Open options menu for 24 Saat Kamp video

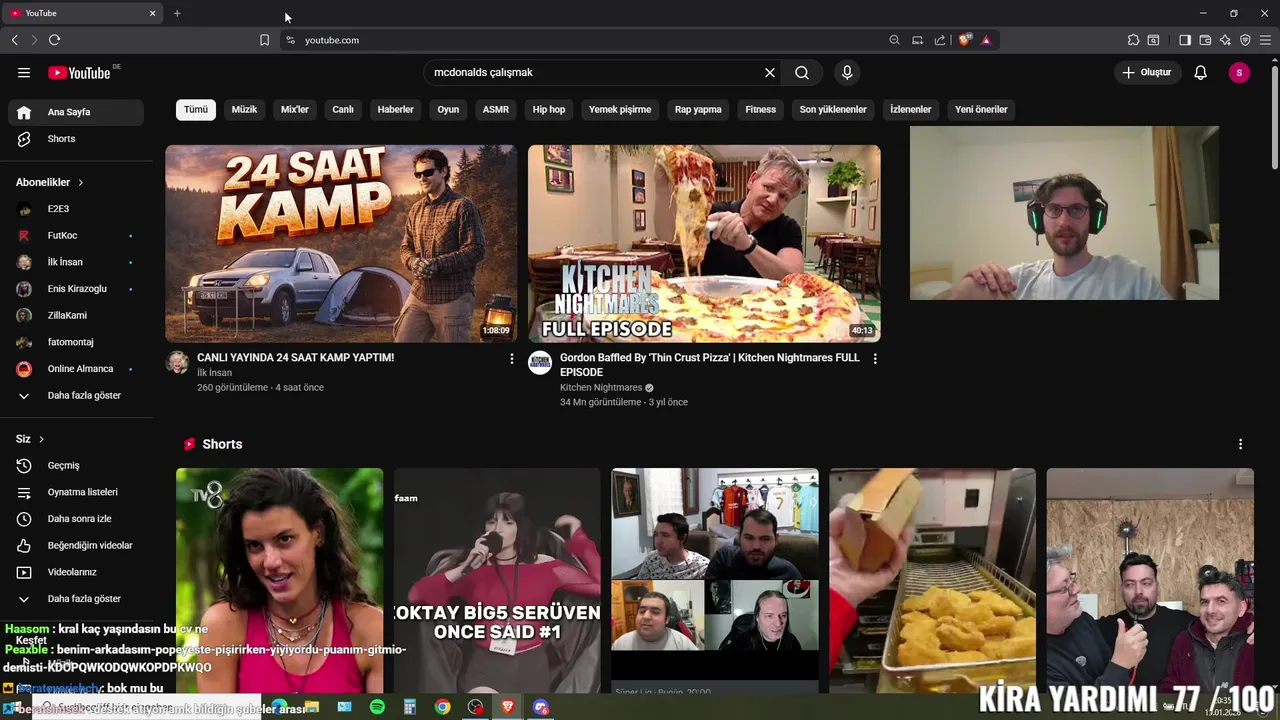pos(512,358)
